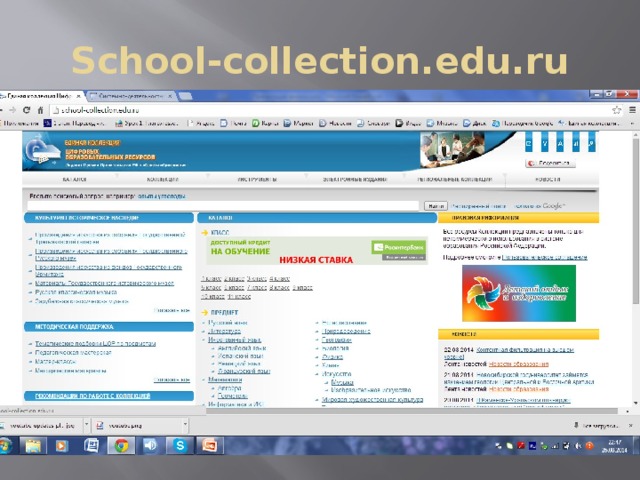
Task: Click the site search input field
Action: tap(223, 206)
